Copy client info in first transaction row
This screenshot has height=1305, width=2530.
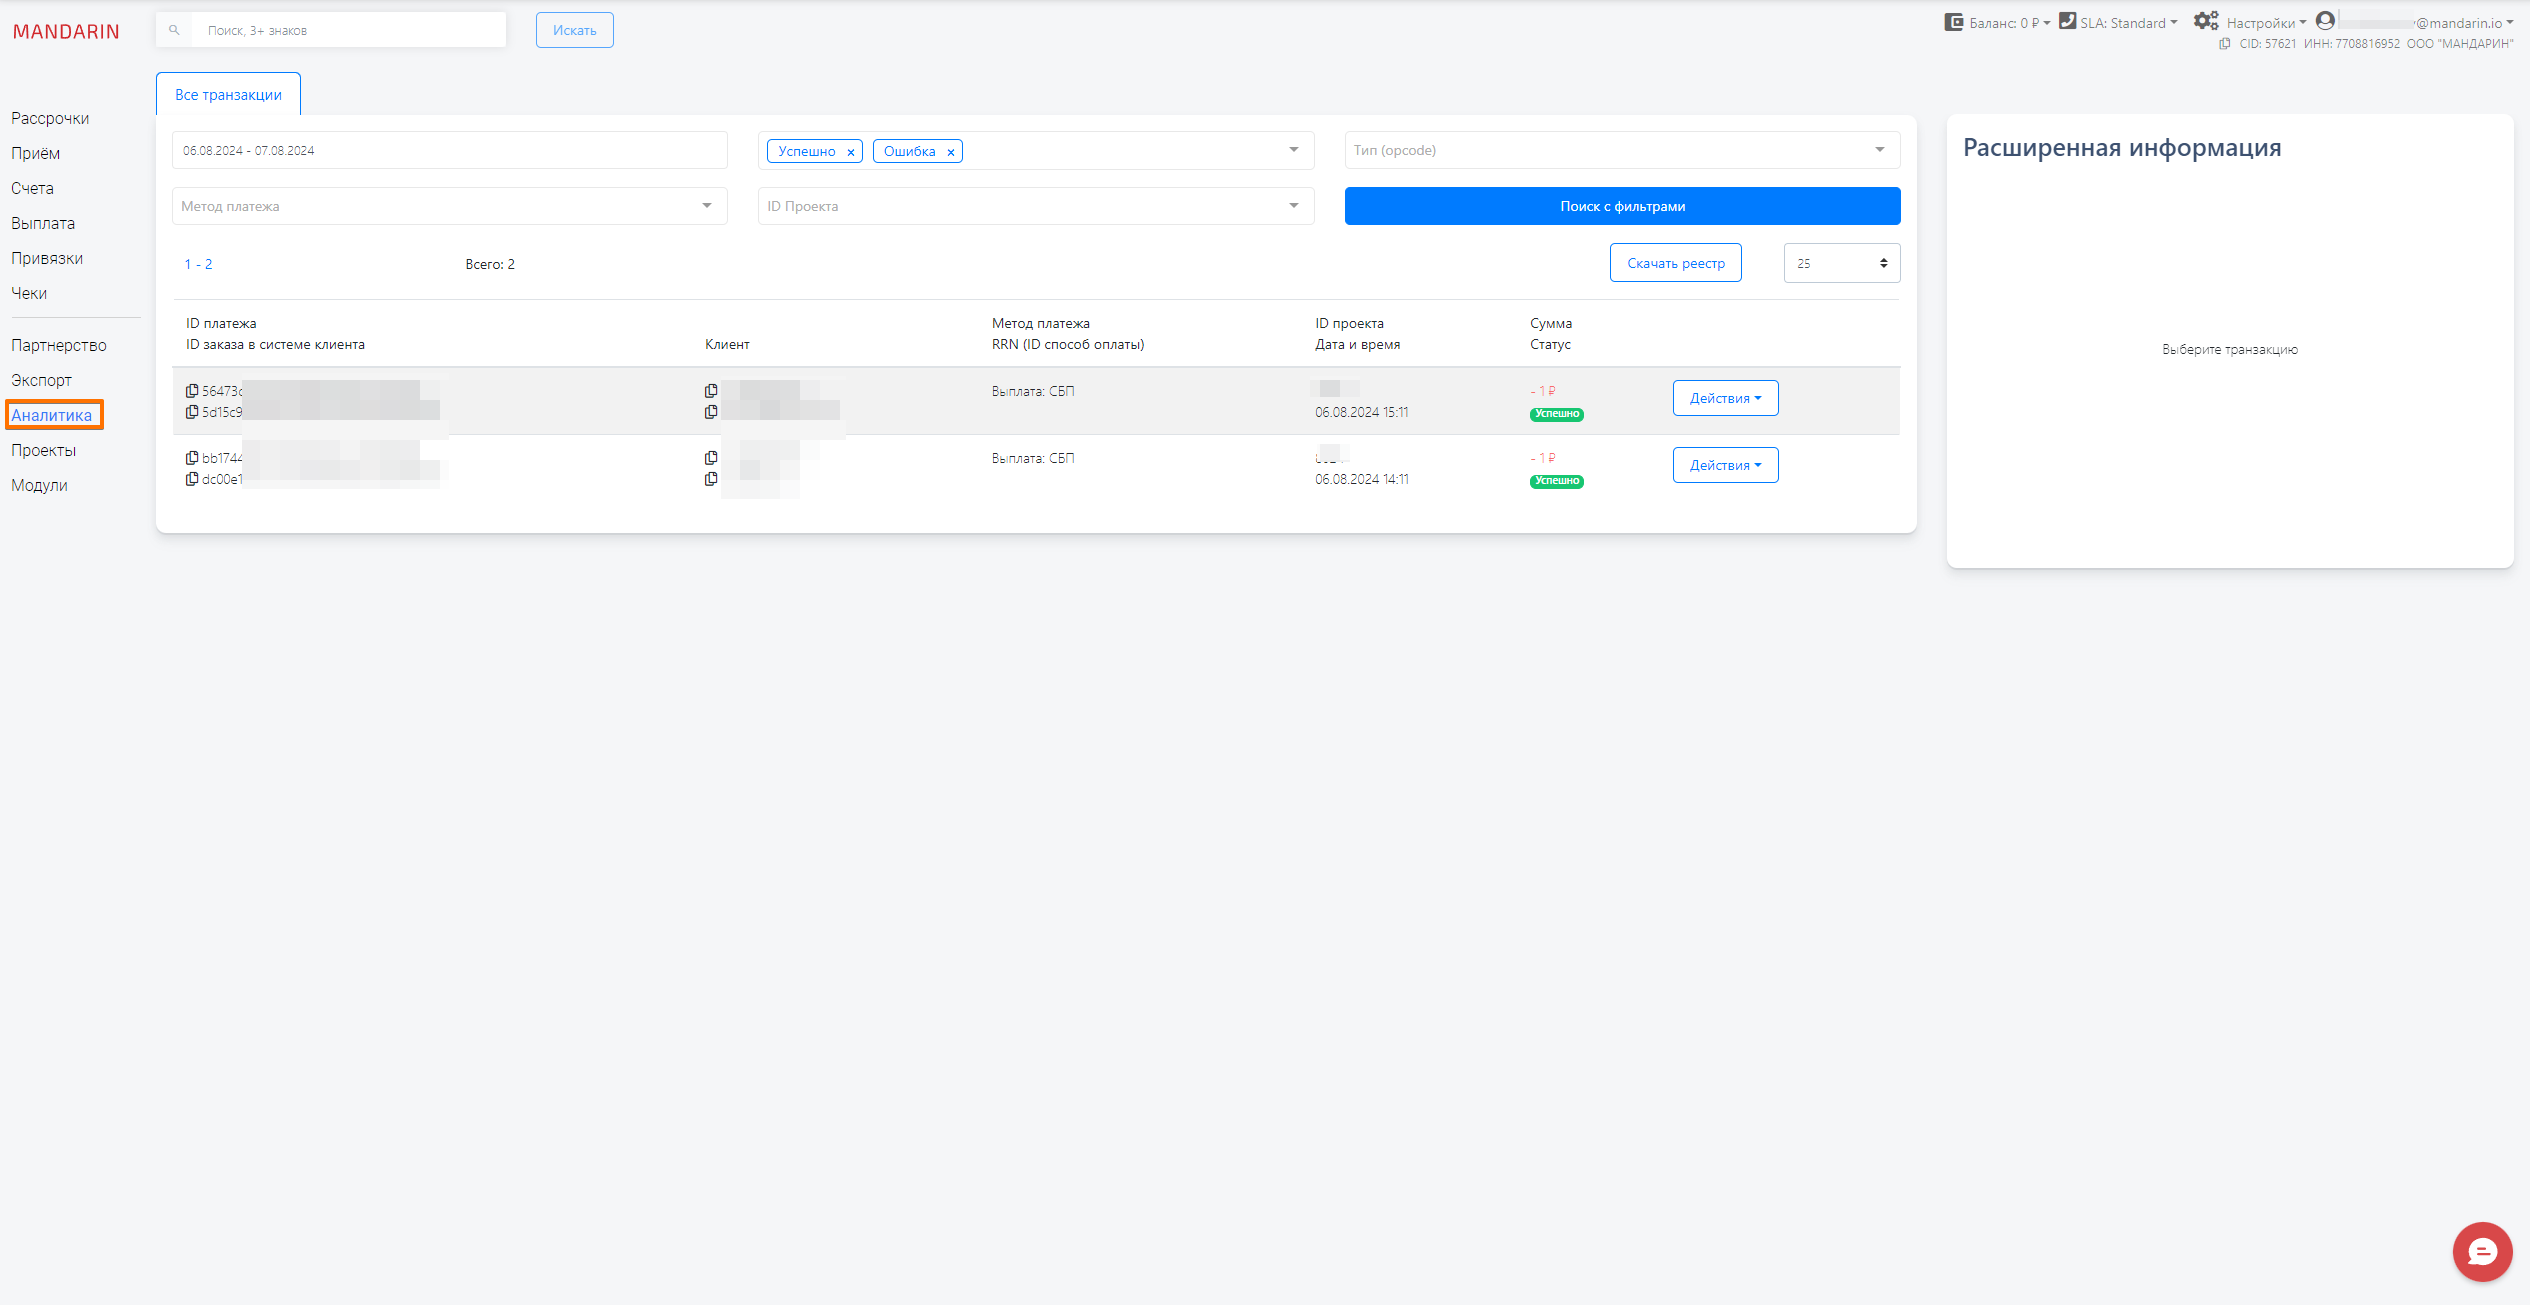click(711, 391)
